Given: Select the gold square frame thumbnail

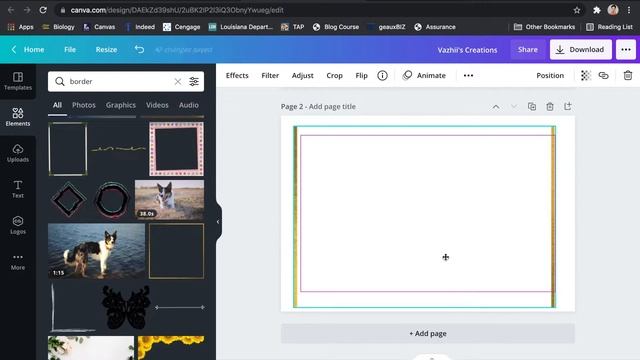Looking at the screenshot, I should [x=176, y=251].
